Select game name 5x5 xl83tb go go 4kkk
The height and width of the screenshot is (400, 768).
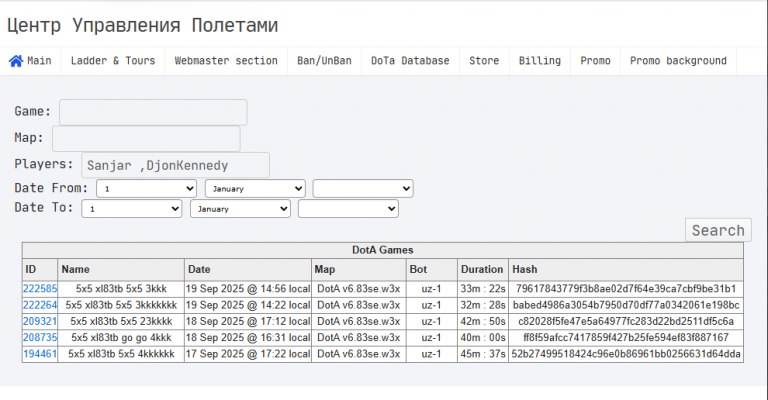121,337
